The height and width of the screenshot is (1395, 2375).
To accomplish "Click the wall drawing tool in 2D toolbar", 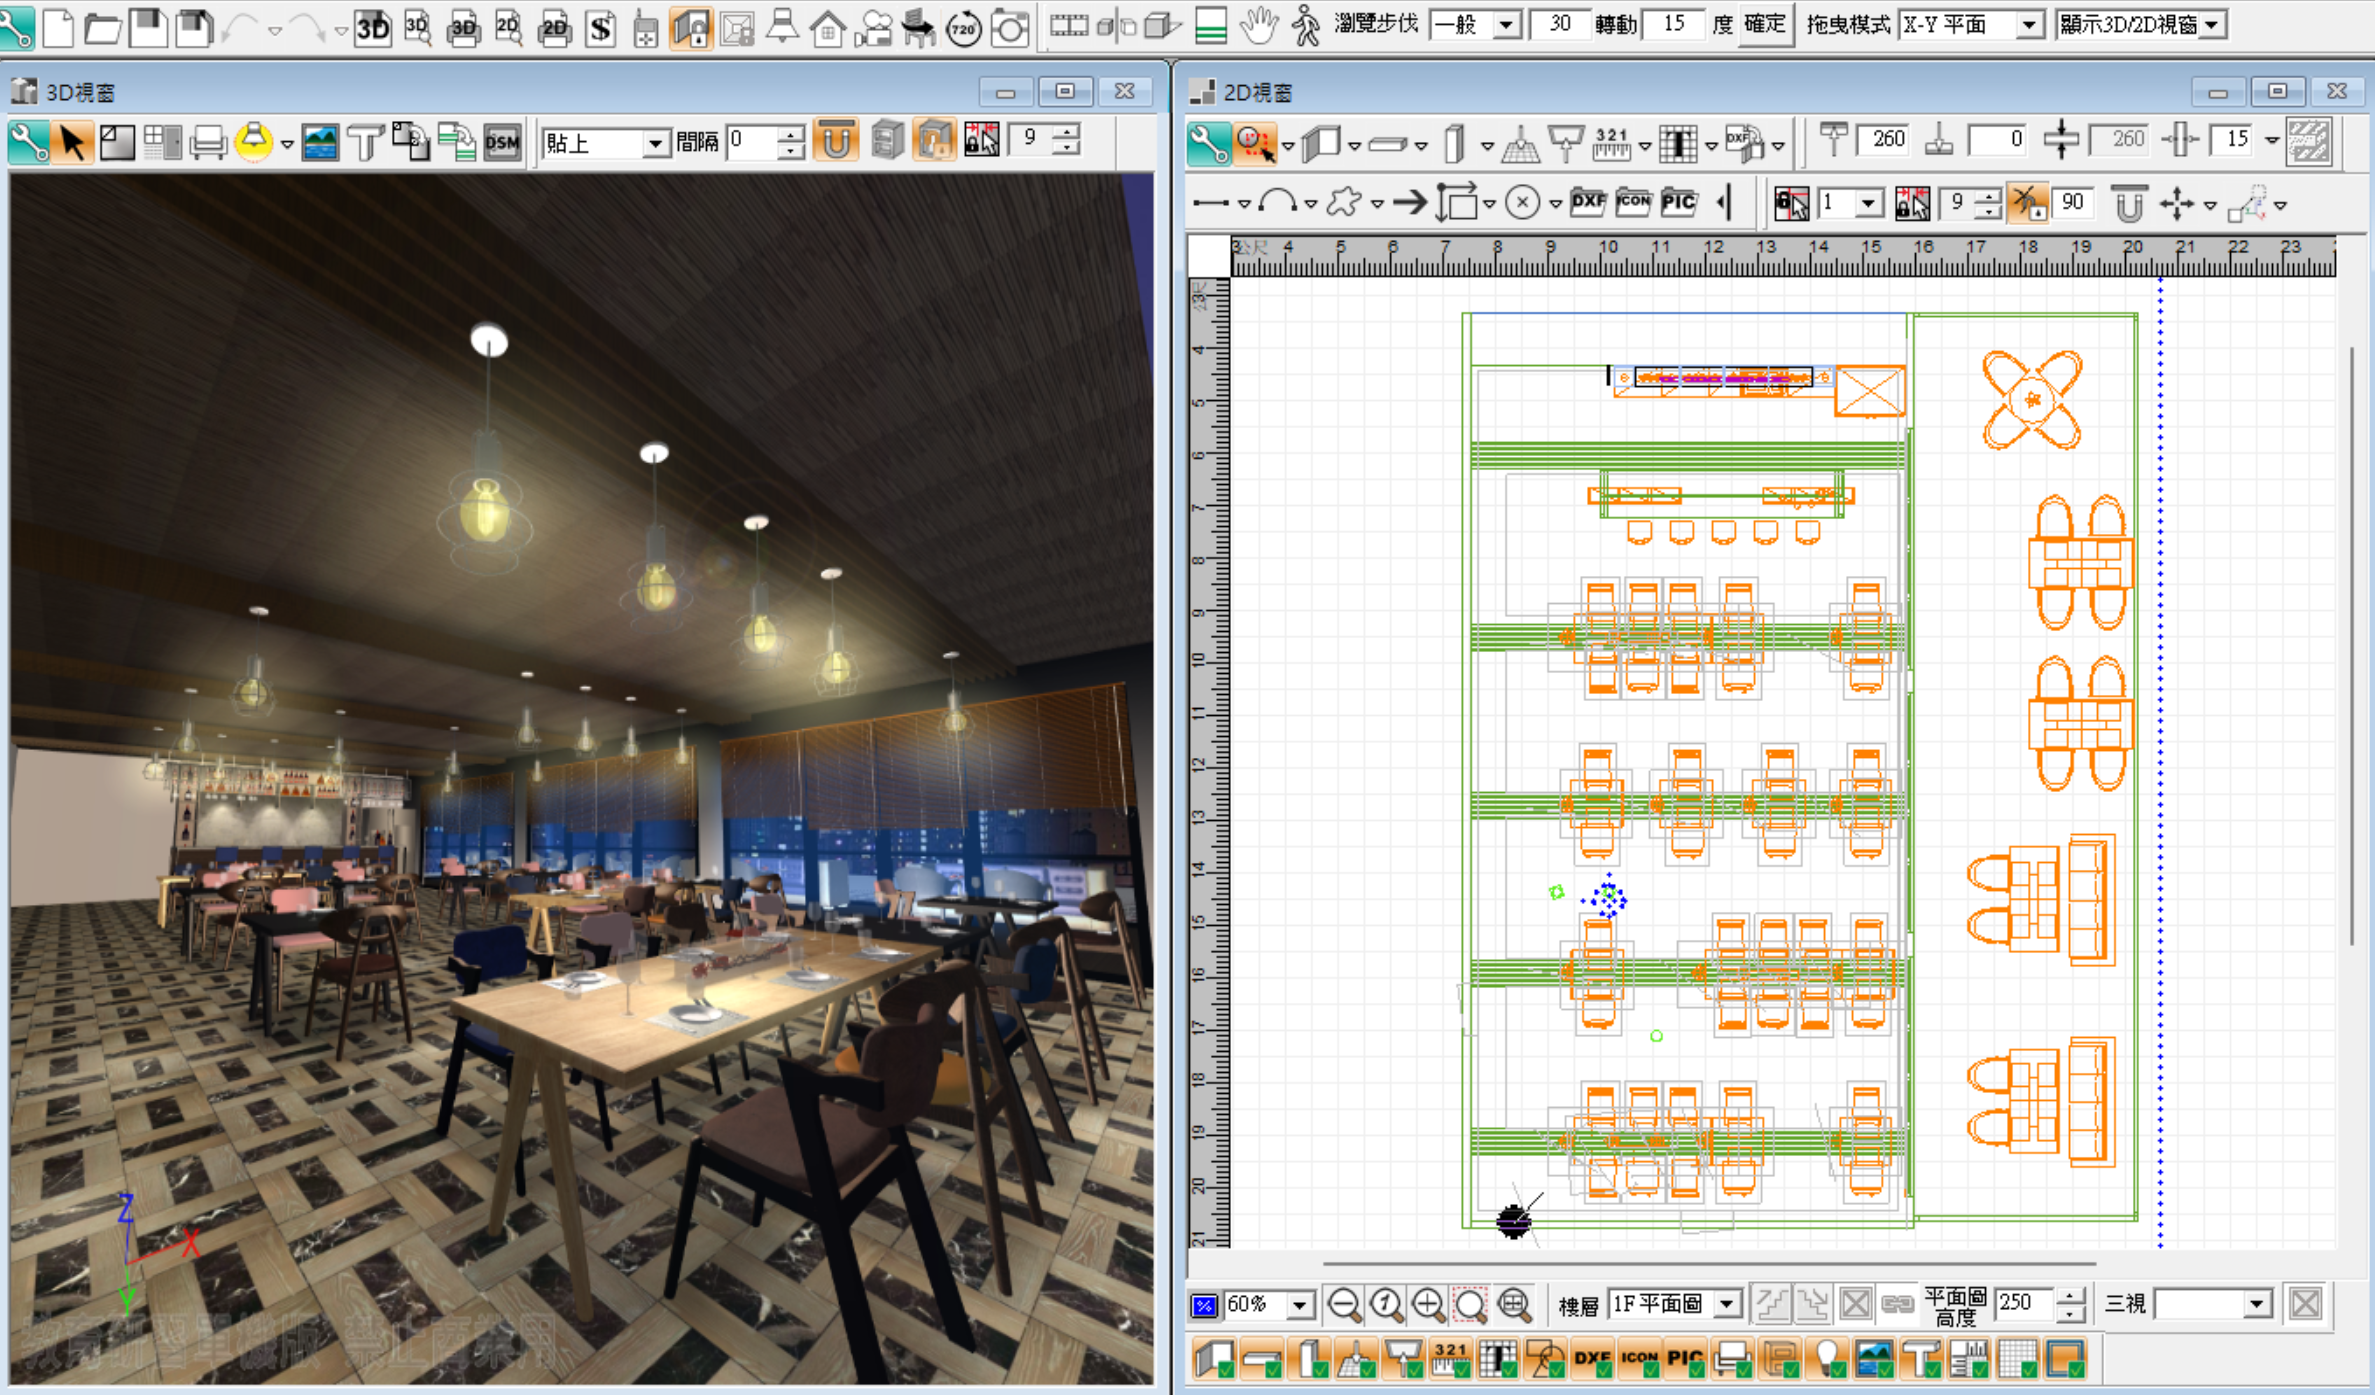I will click(1323, 143).
